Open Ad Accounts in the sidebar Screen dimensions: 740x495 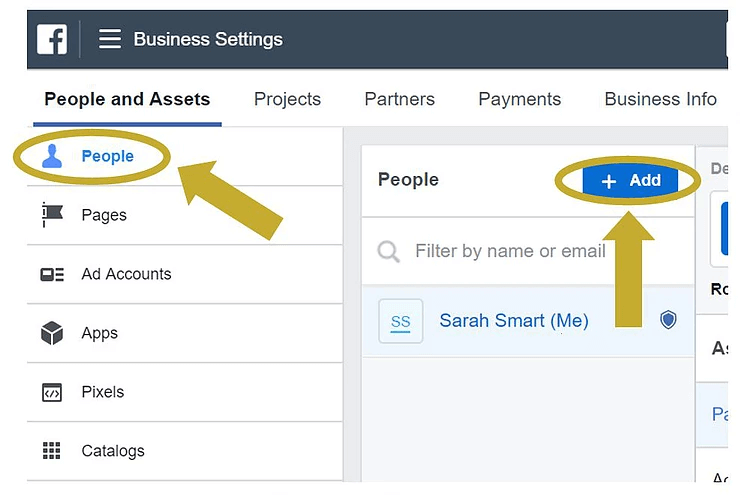tap(126, 274)
